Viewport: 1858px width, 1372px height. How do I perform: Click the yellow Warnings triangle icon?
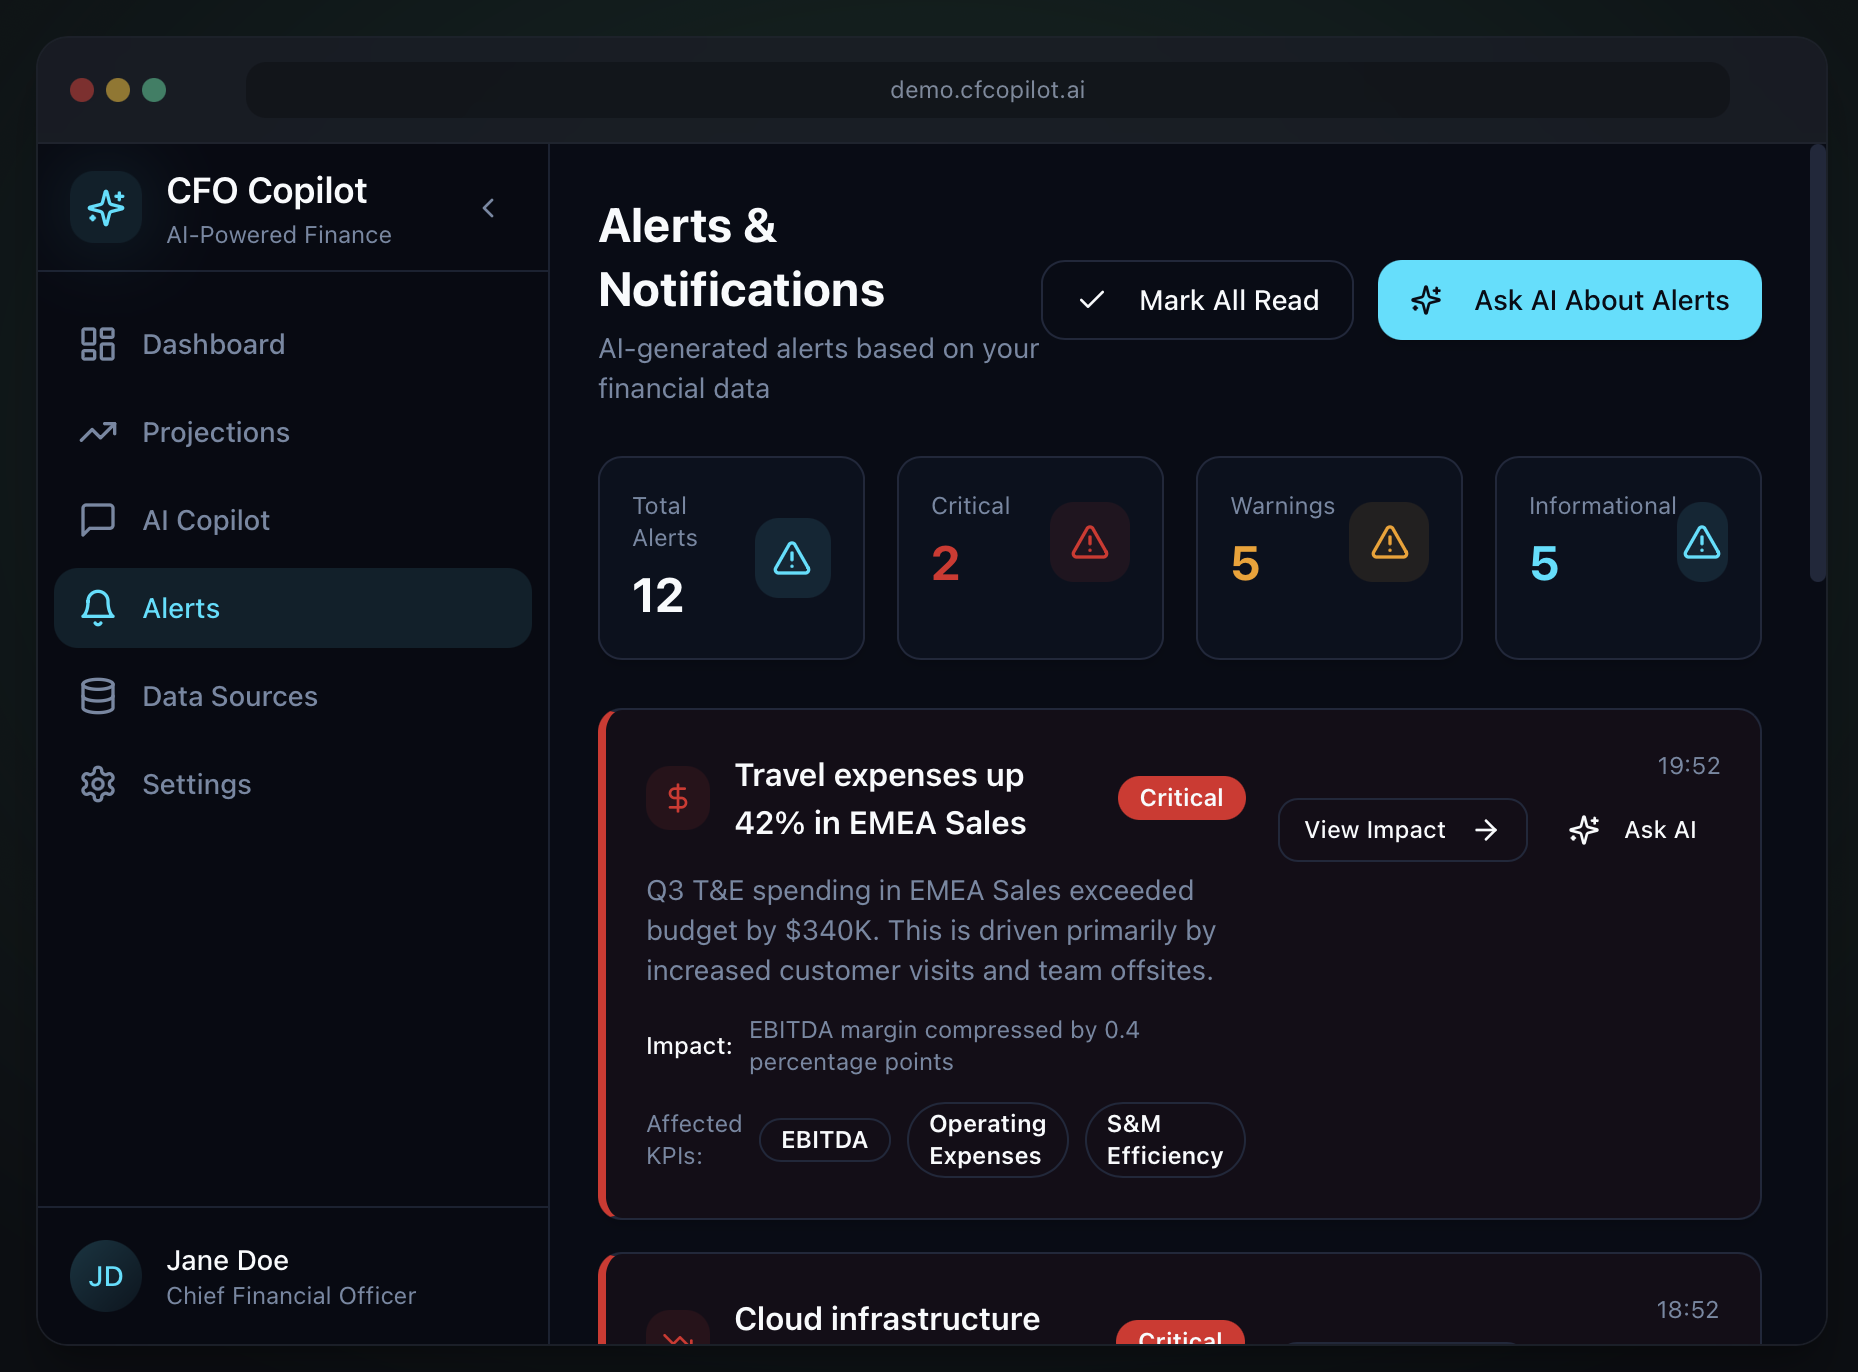coord(1388,542)
